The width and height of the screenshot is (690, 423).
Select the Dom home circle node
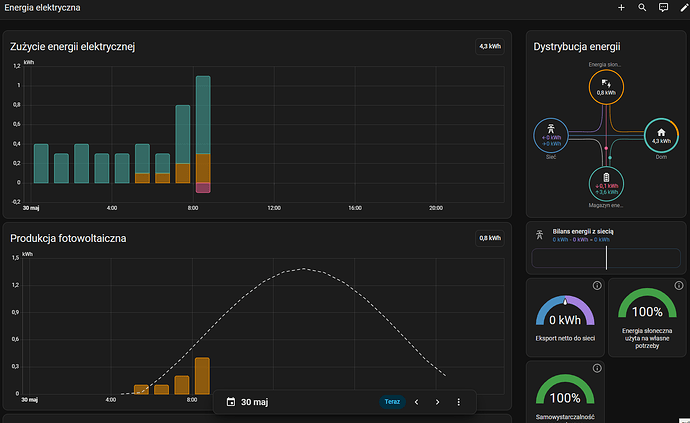click(x=661, y=136)
